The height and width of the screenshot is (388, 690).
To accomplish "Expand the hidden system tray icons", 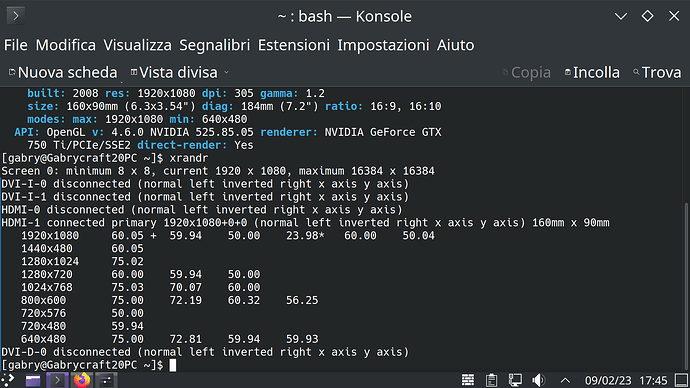I will click(565, 381).
